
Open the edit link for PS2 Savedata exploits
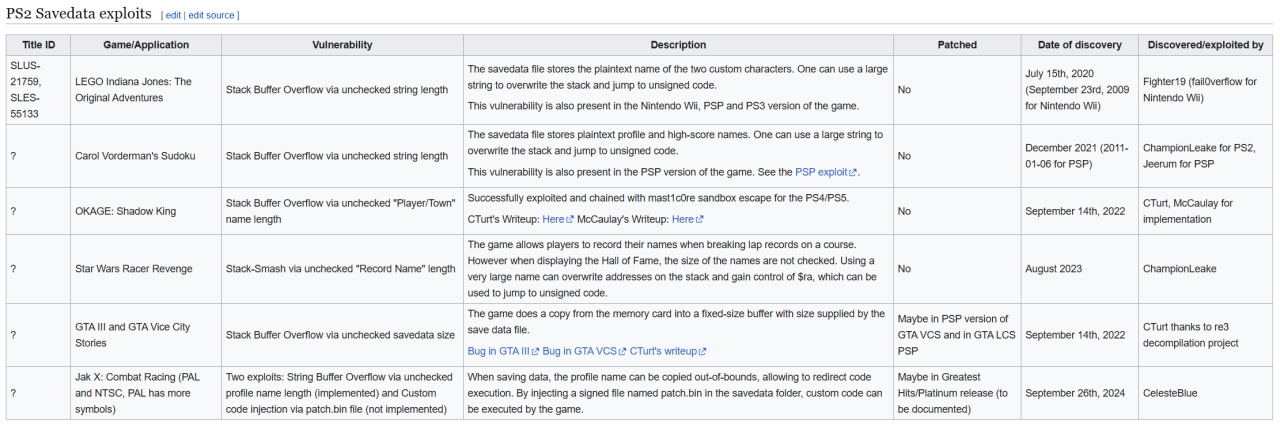tap(173, 16)
